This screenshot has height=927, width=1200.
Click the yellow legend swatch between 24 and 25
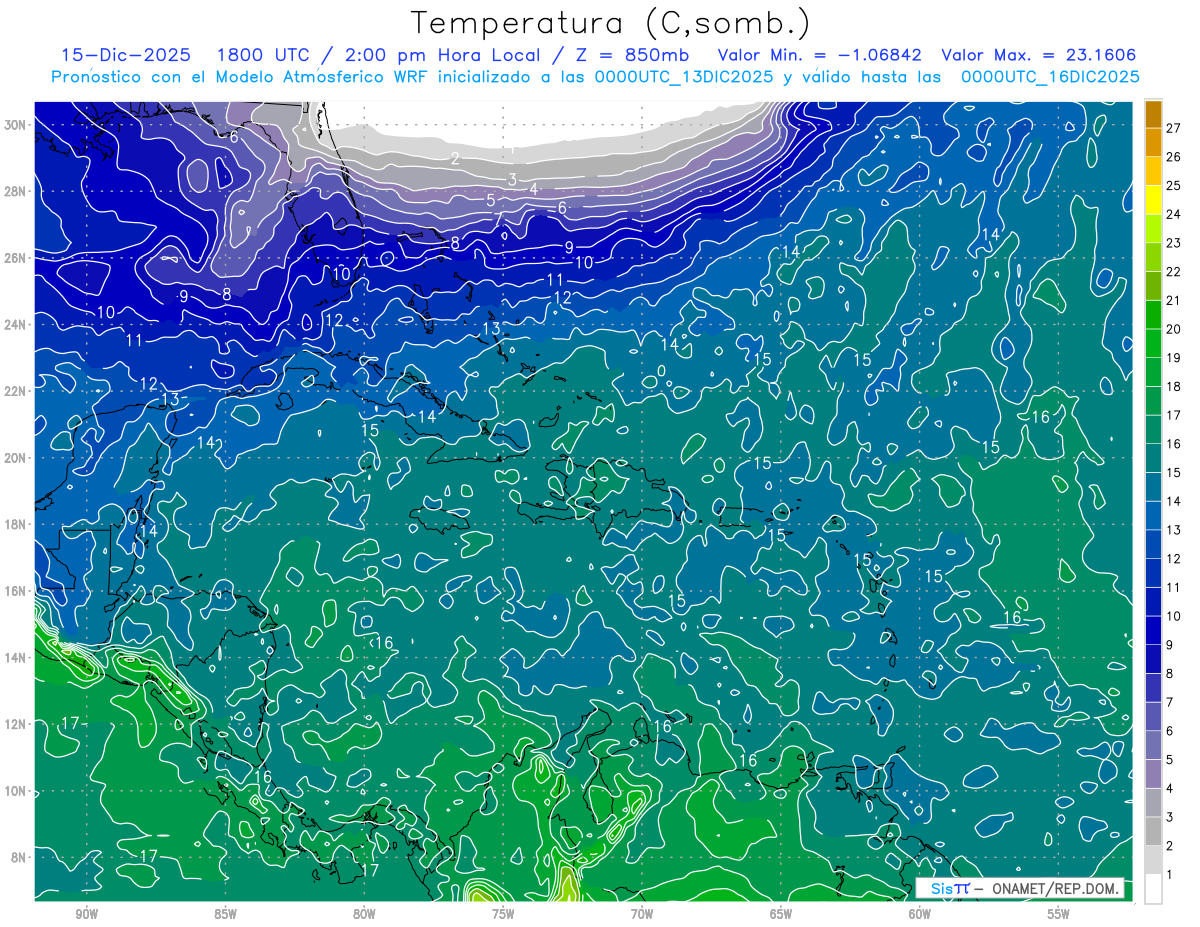[1153, 200]
